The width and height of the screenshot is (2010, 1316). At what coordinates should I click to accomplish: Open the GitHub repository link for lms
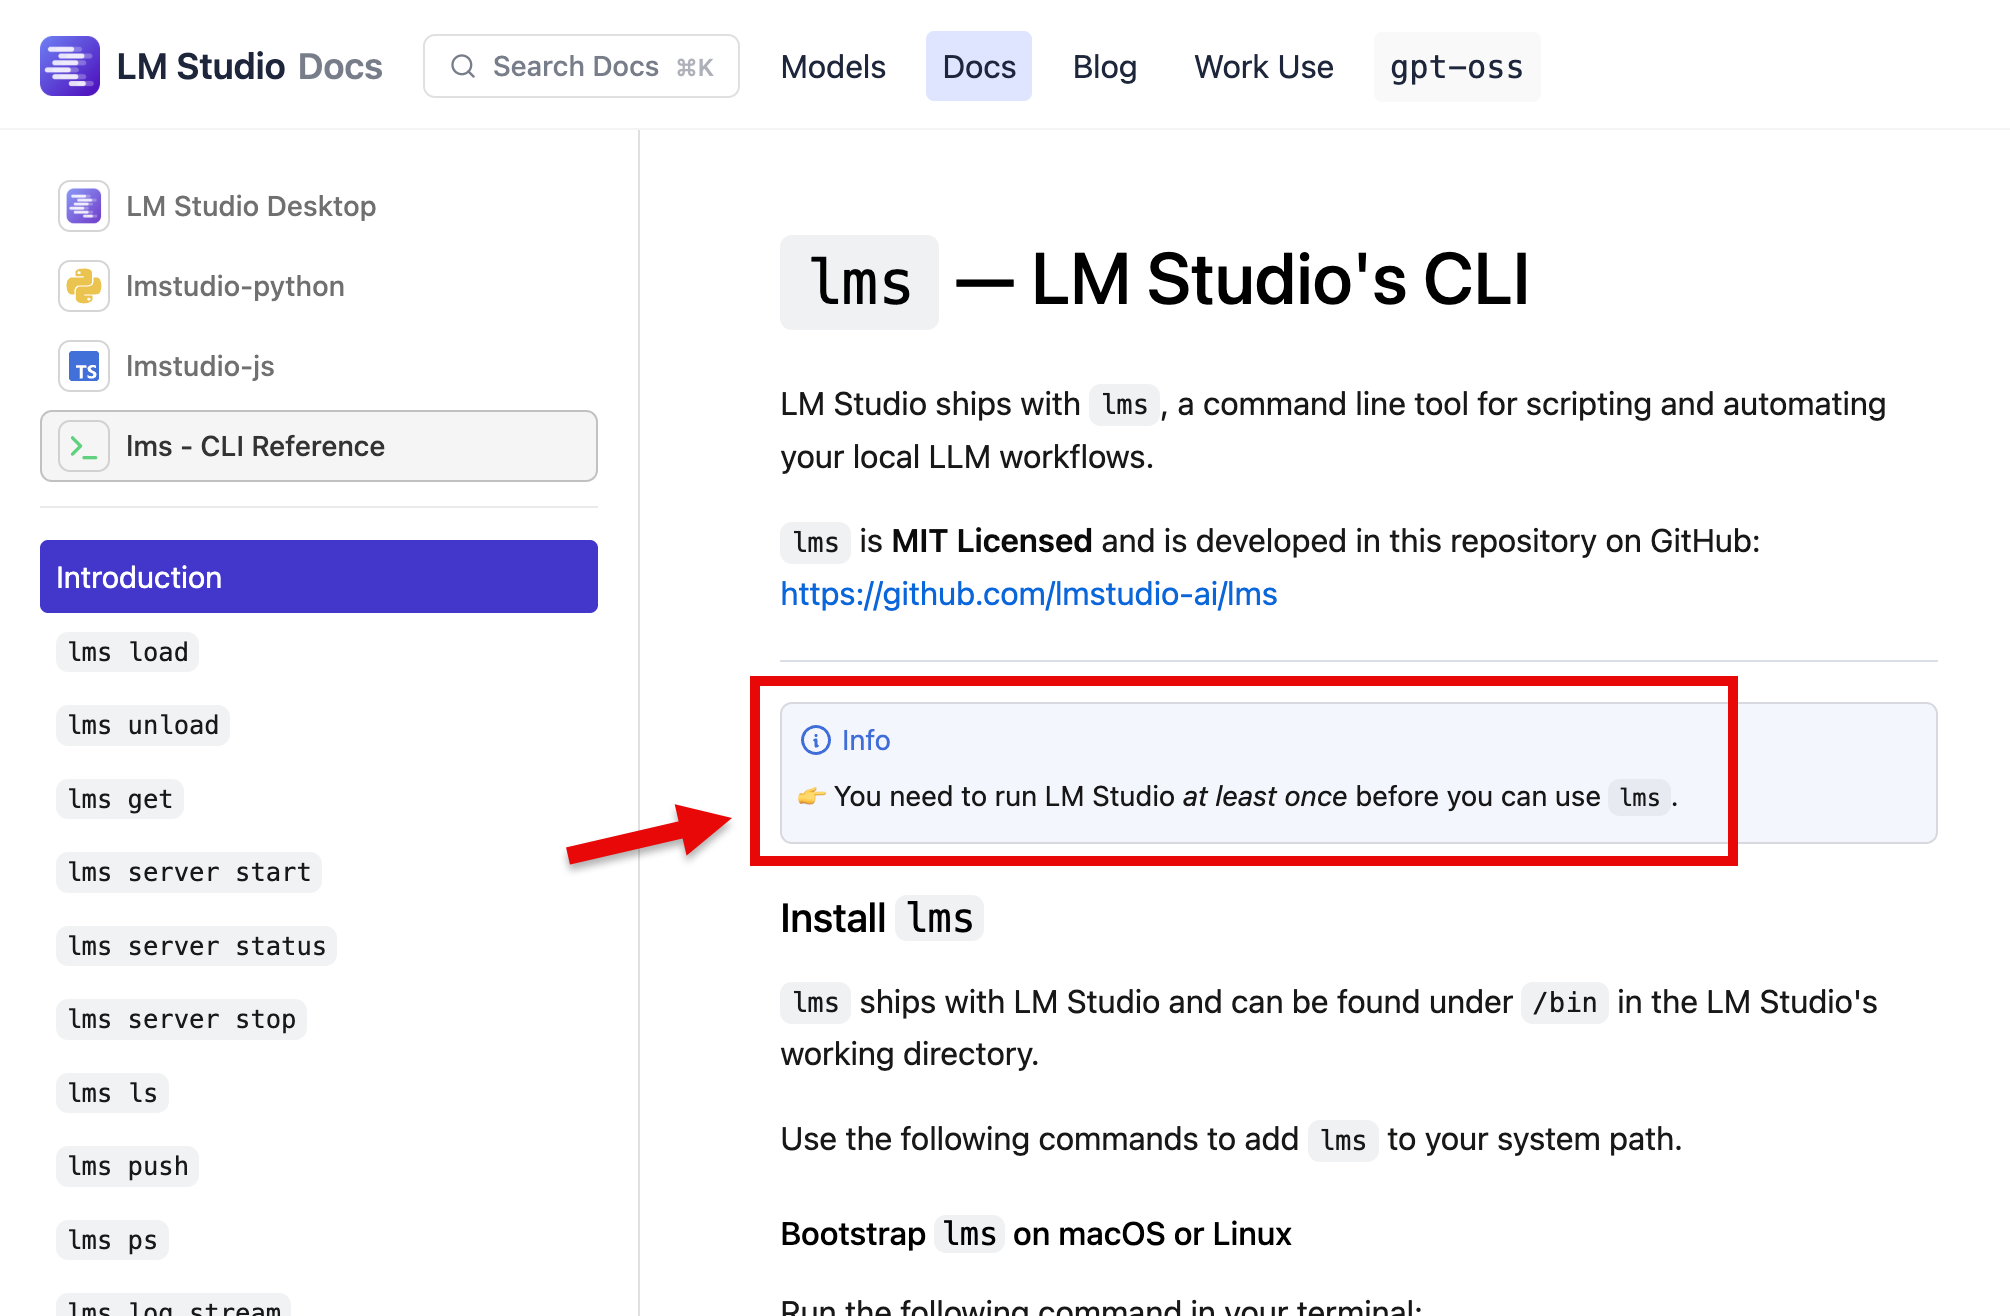(x=1028, y=593)
